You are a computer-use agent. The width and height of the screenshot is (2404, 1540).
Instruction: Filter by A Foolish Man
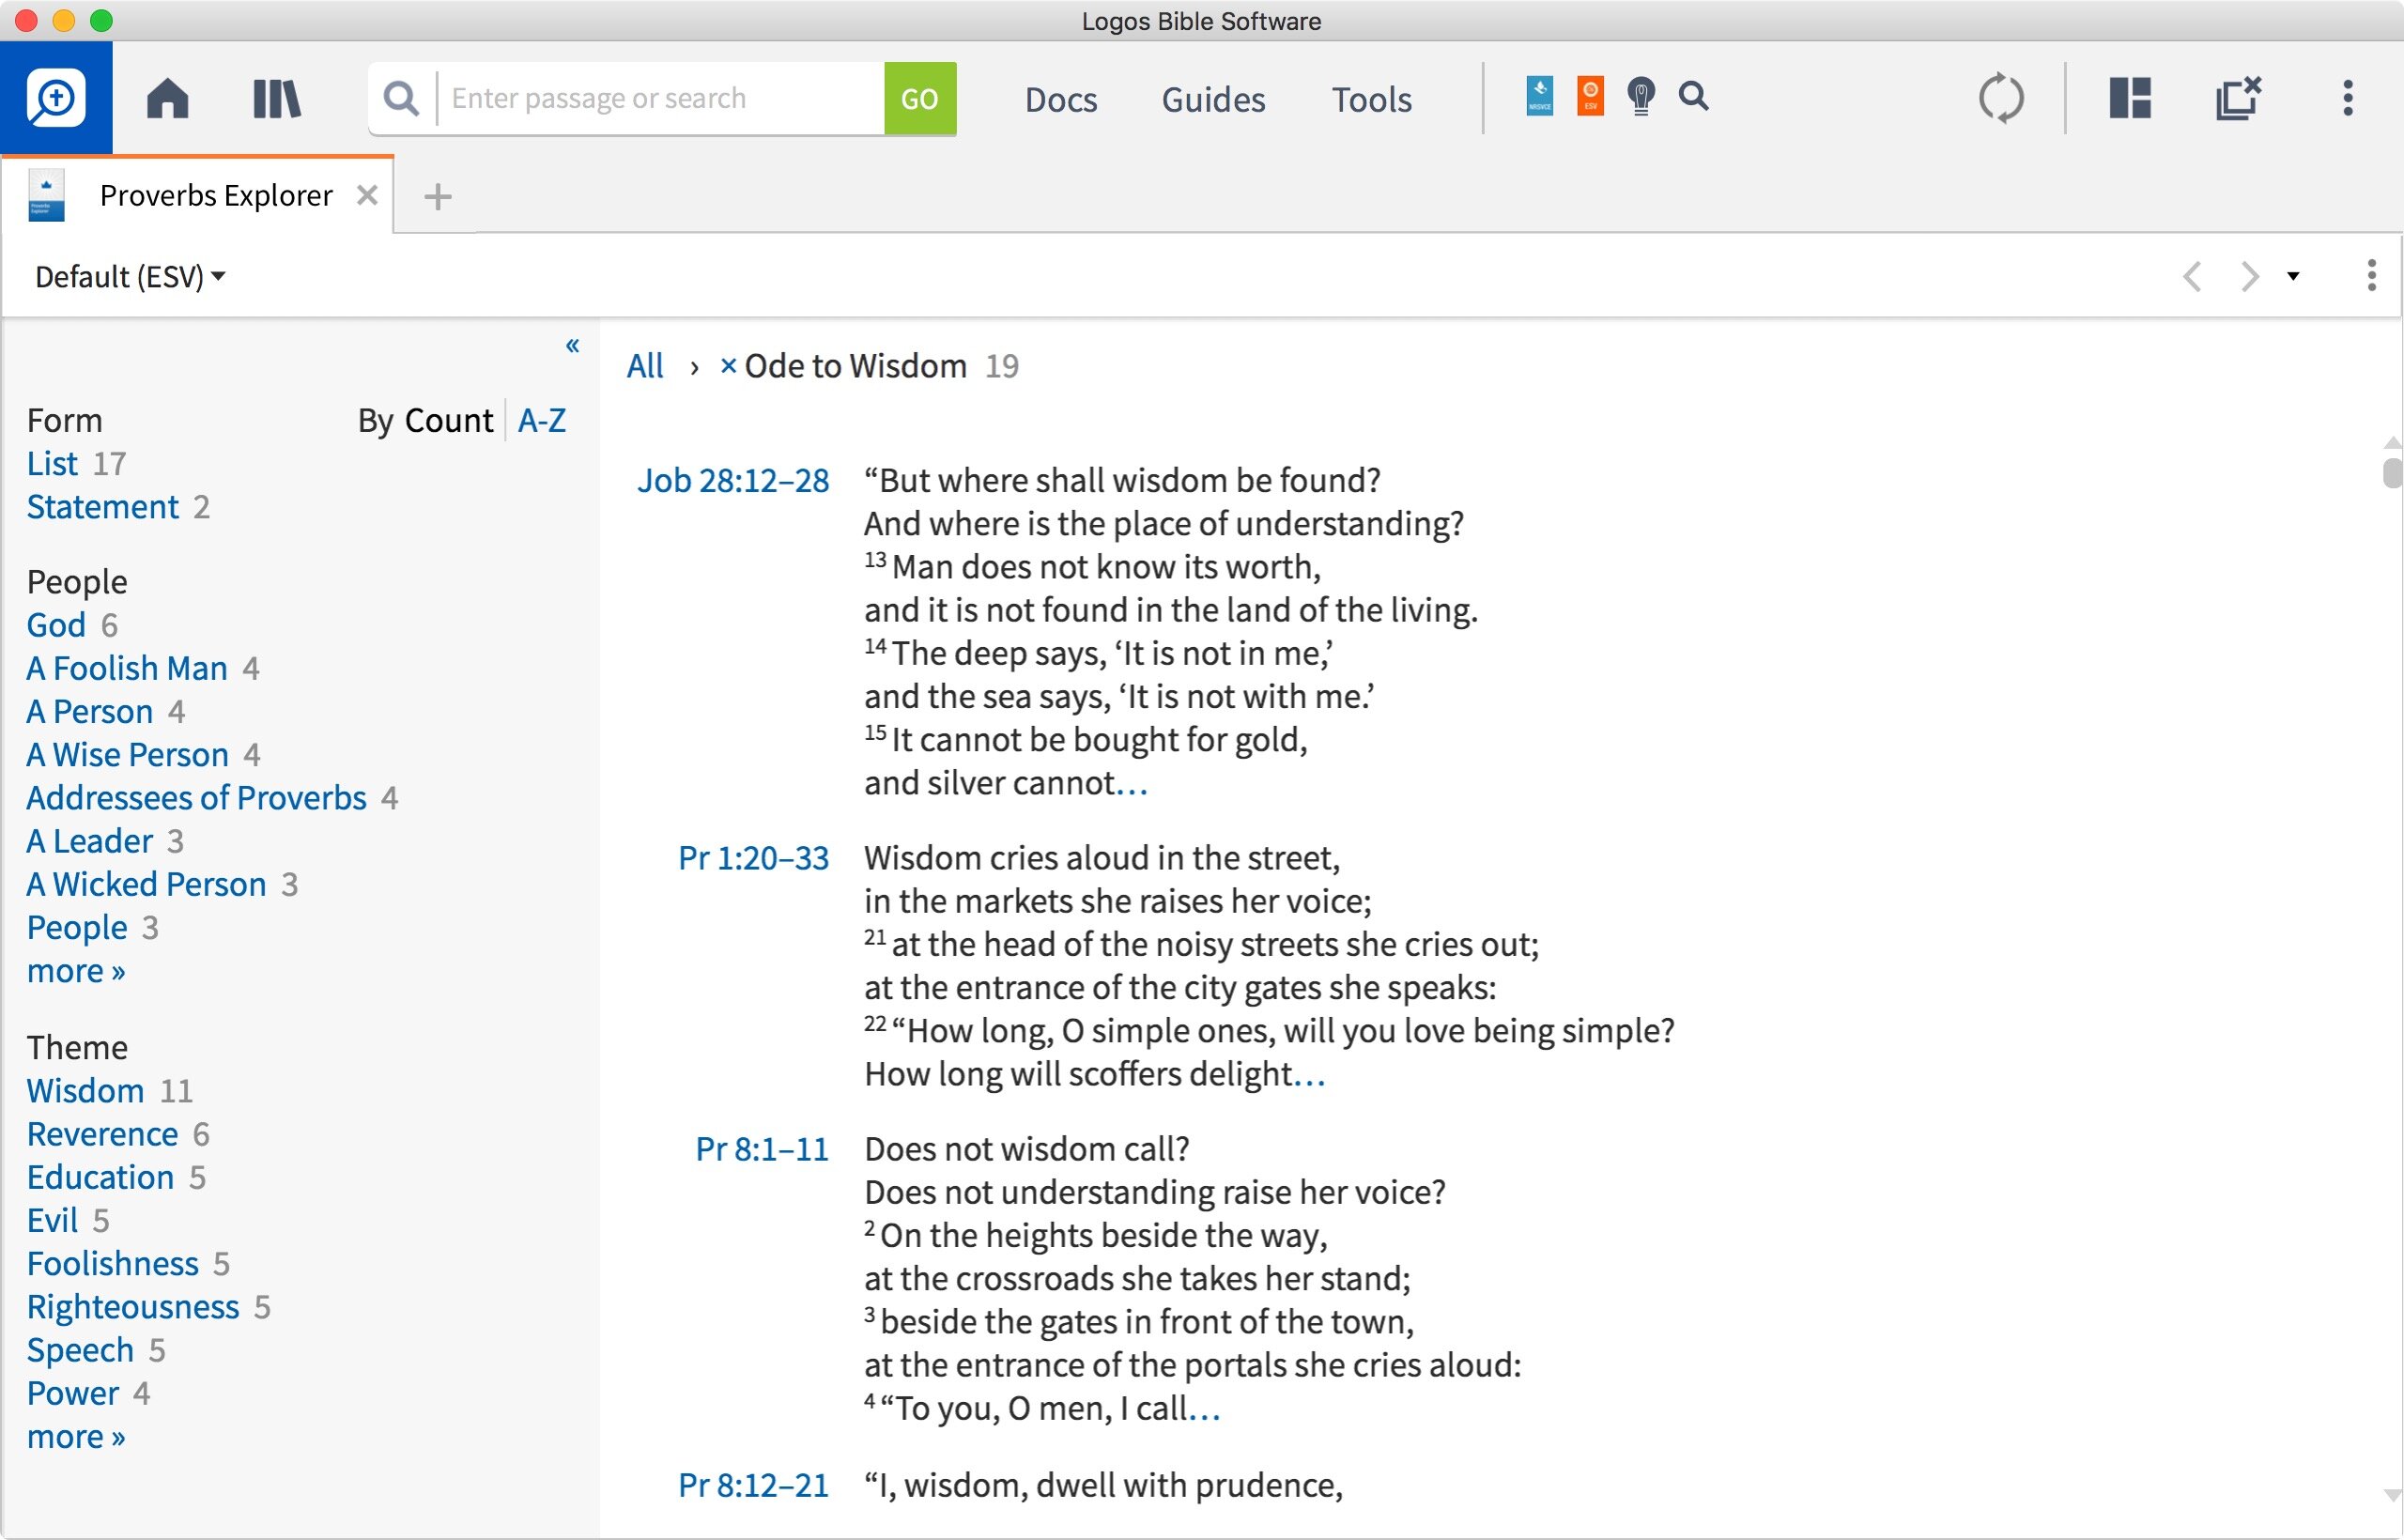(x=127, y=667)
